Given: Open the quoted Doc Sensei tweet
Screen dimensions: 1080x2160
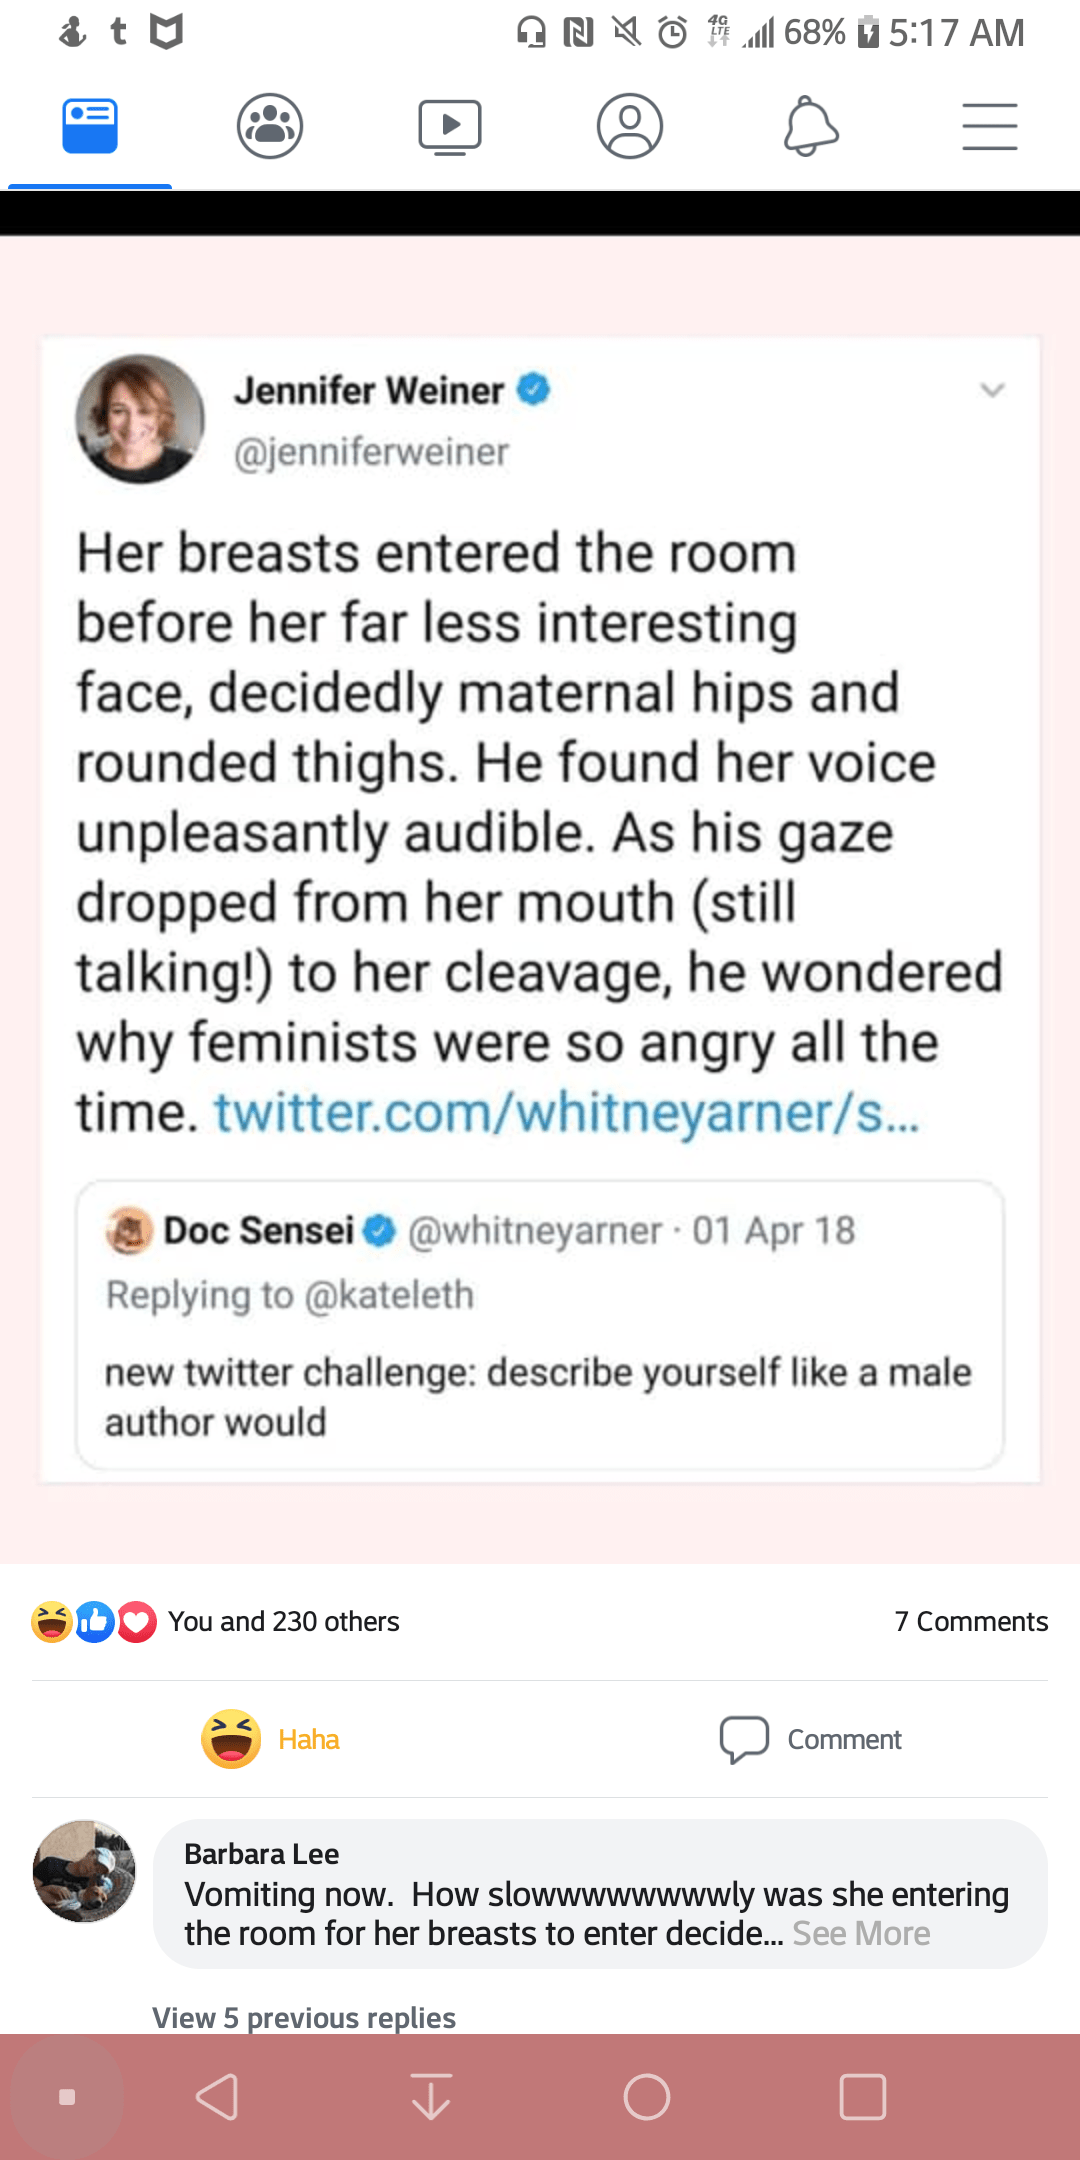Looking at the screenshot, I should (540, 1325).
